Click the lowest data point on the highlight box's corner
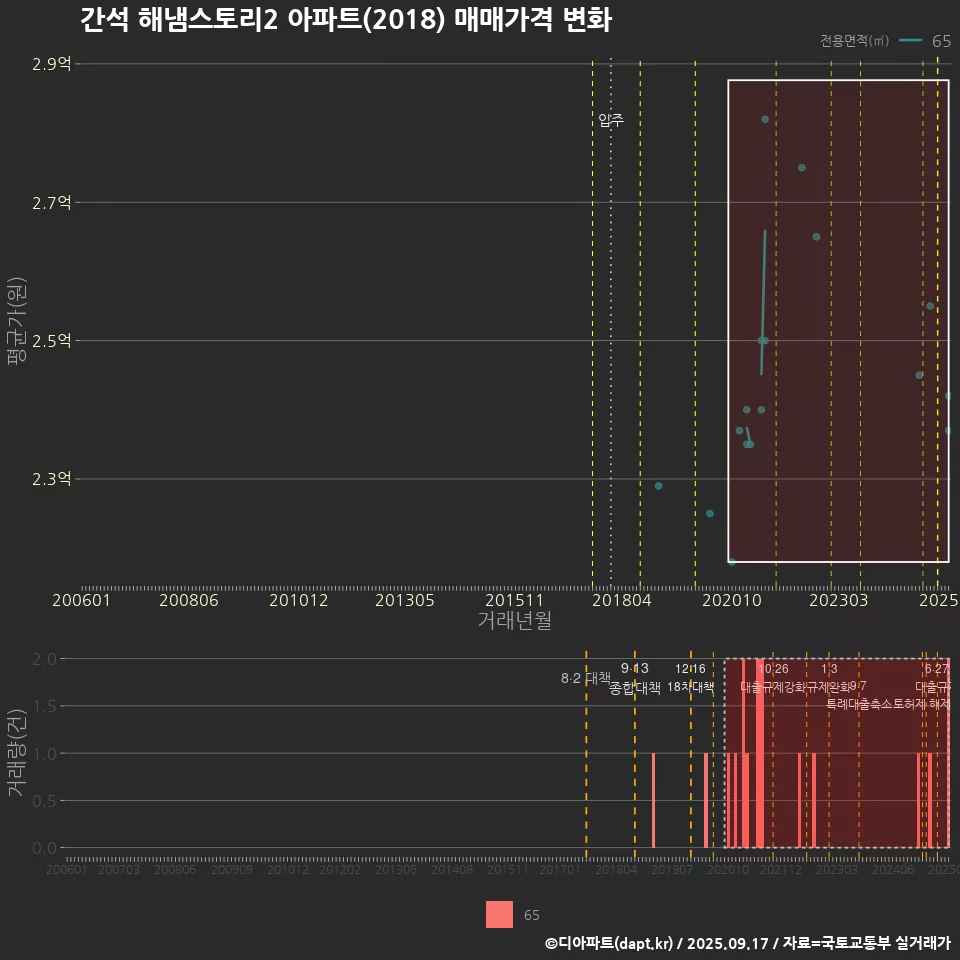The width and height of the screenshot is (960, 960). coord(732,561)
